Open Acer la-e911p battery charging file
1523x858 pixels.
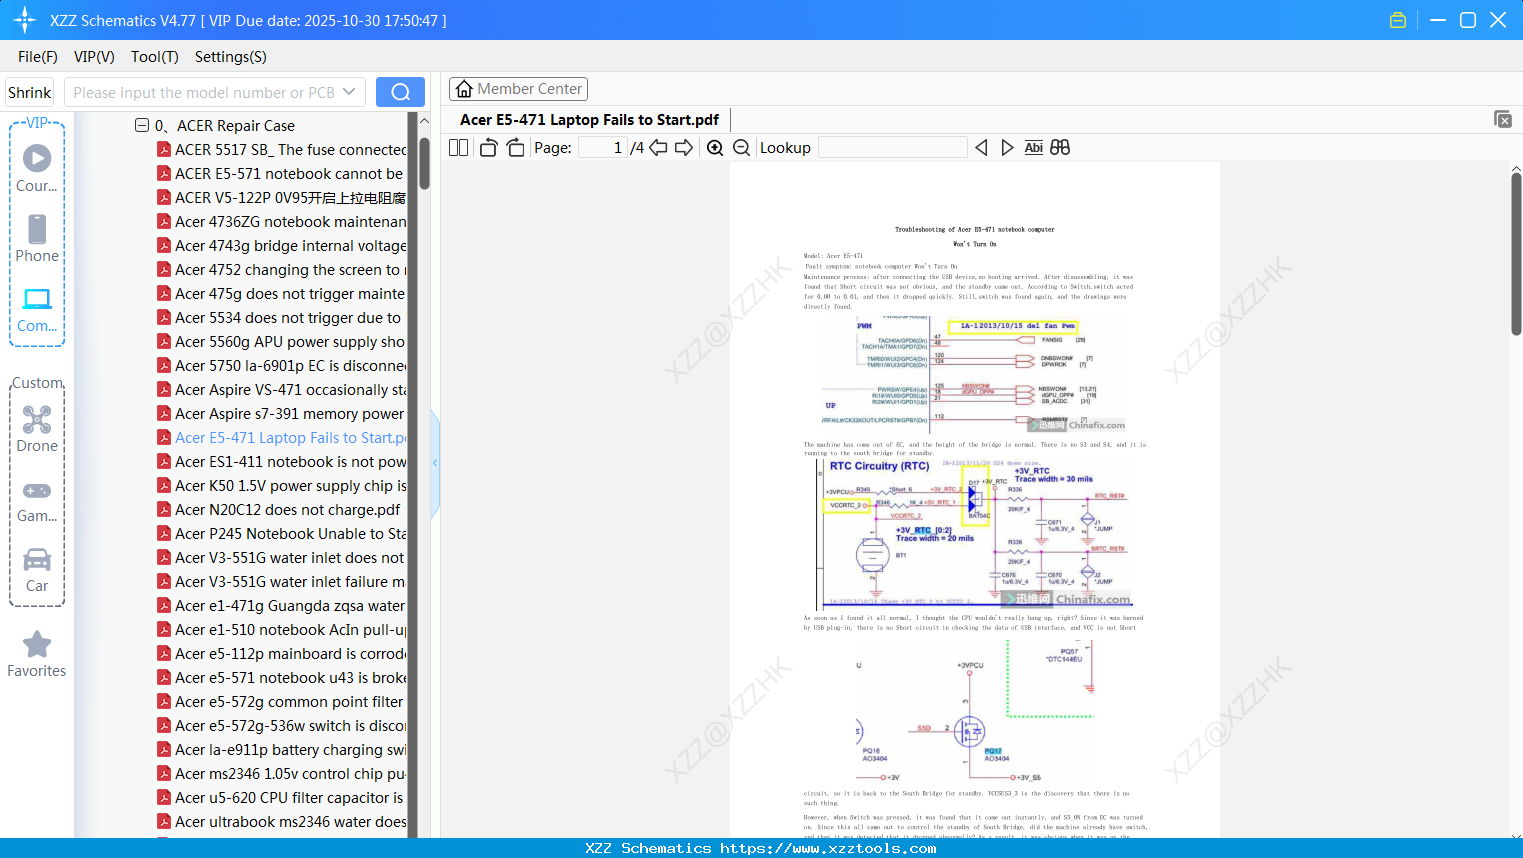pos(290,750)
